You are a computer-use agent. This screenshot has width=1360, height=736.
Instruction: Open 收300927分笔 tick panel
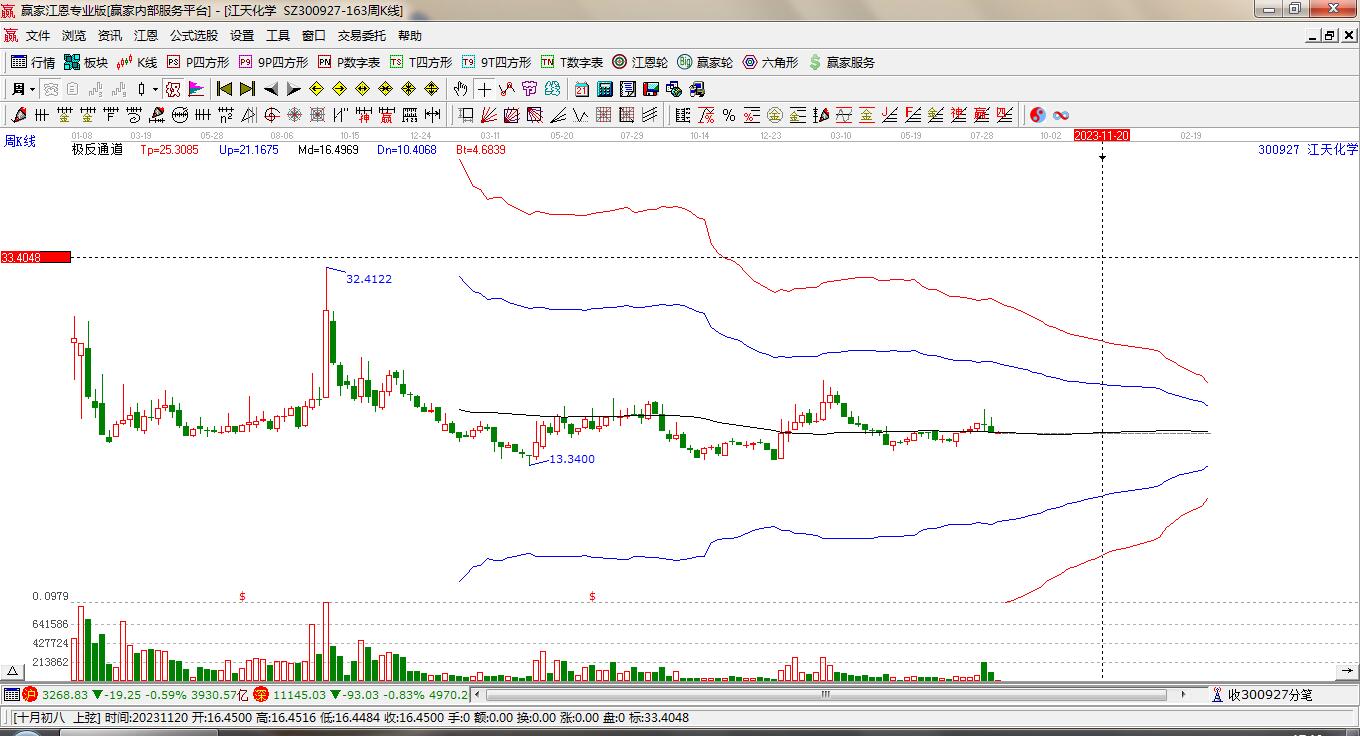(x=1260, y=694)
